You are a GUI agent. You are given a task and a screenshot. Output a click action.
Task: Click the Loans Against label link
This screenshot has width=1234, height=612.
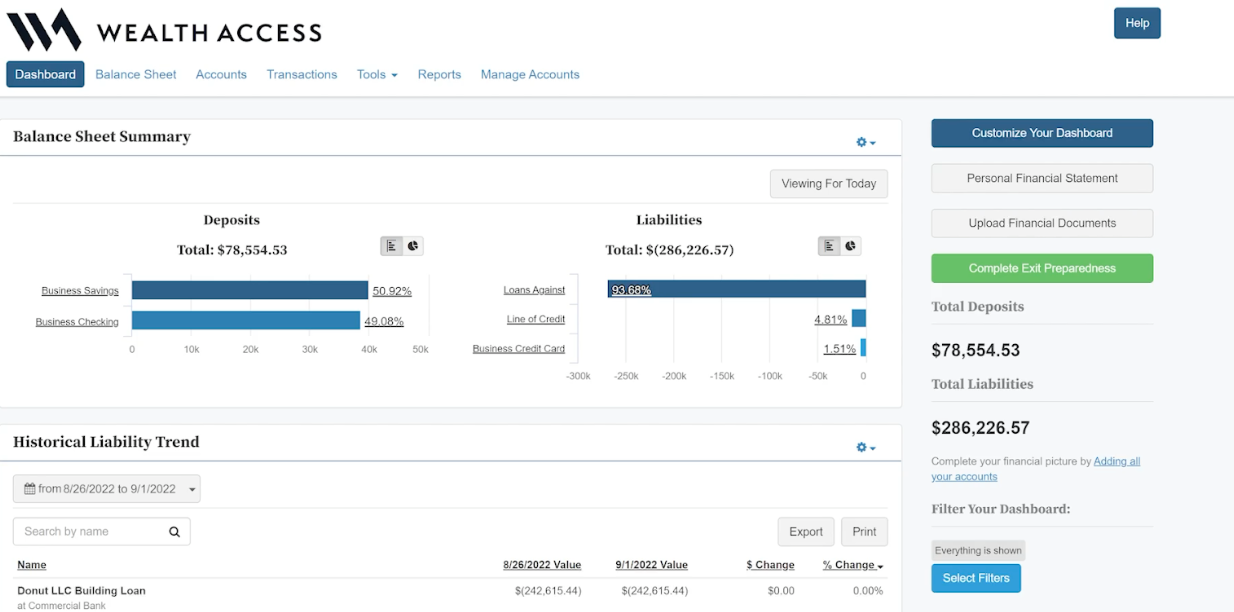534,290
